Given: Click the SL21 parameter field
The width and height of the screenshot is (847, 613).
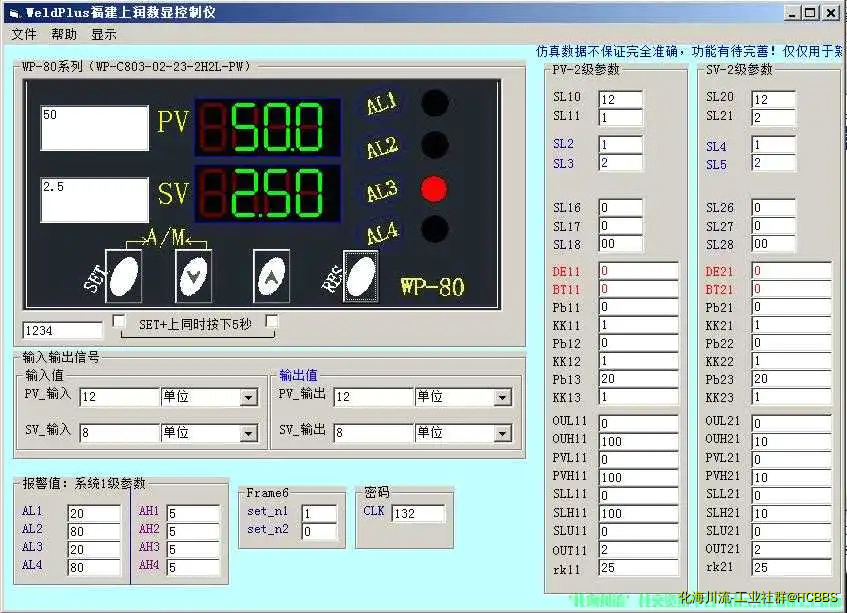Looking at the screenshot, I should coord(774,117).
